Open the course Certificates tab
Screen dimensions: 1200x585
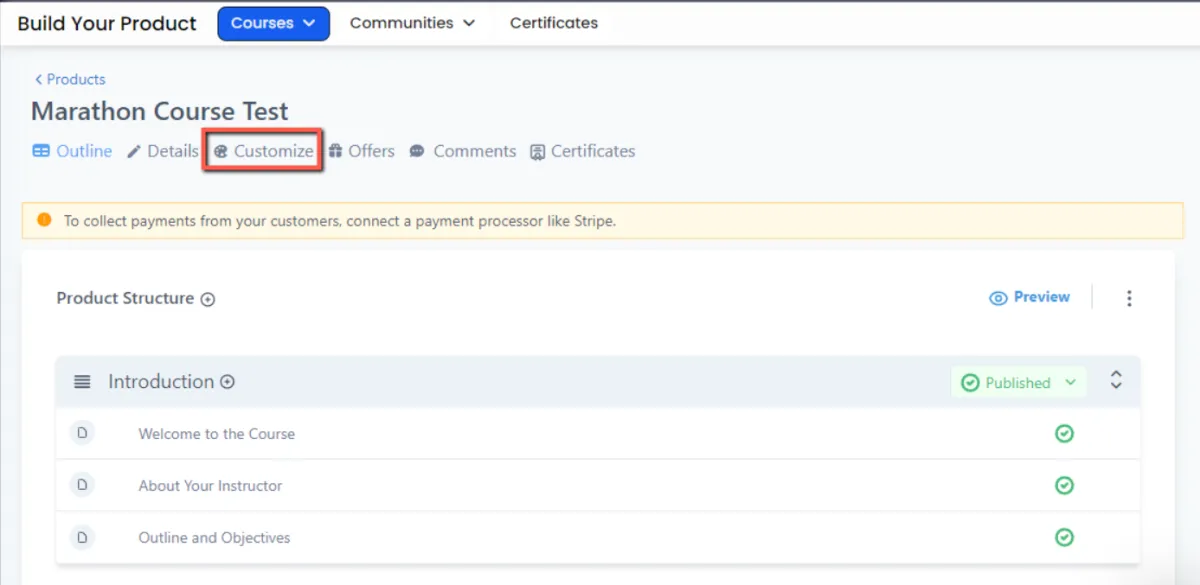click(583, 151)
